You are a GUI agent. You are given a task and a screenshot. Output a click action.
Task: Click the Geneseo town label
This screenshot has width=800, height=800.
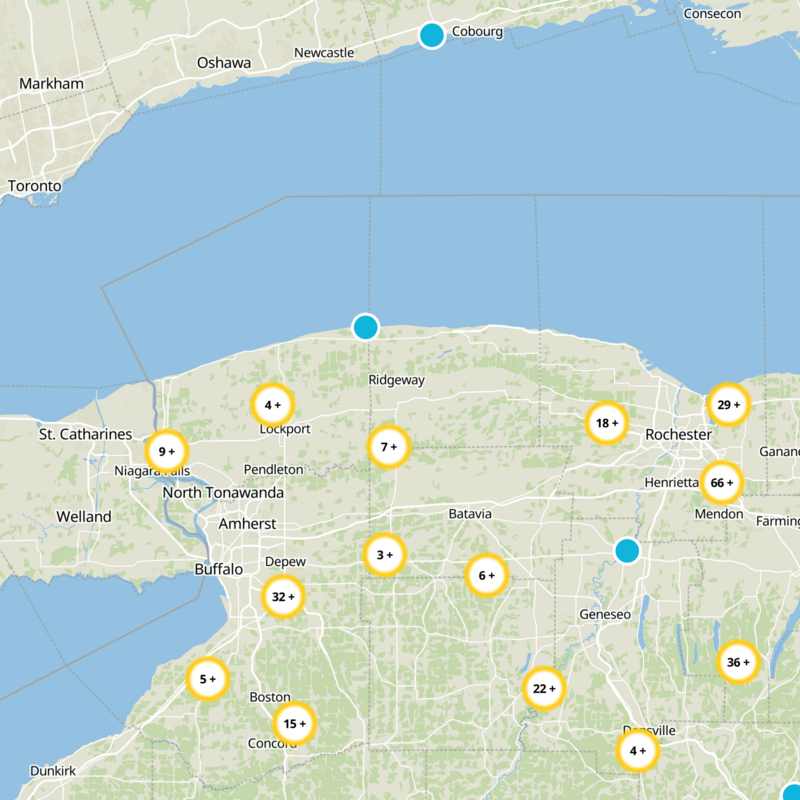605,614
